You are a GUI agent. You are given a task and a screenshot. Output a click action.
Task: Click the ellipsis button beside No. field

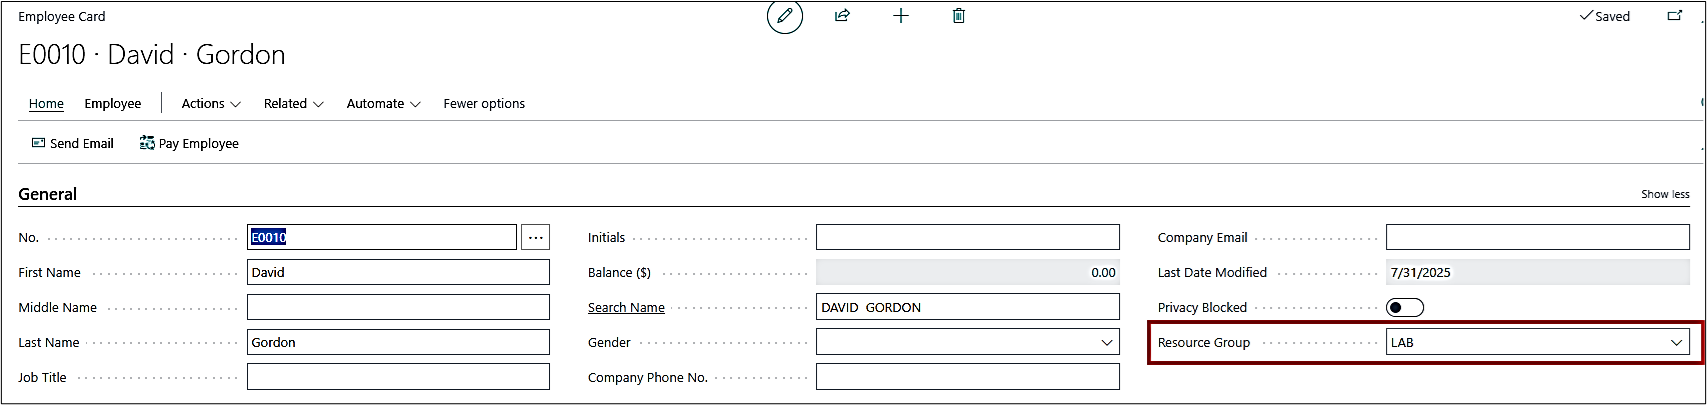tap(536, 237)
